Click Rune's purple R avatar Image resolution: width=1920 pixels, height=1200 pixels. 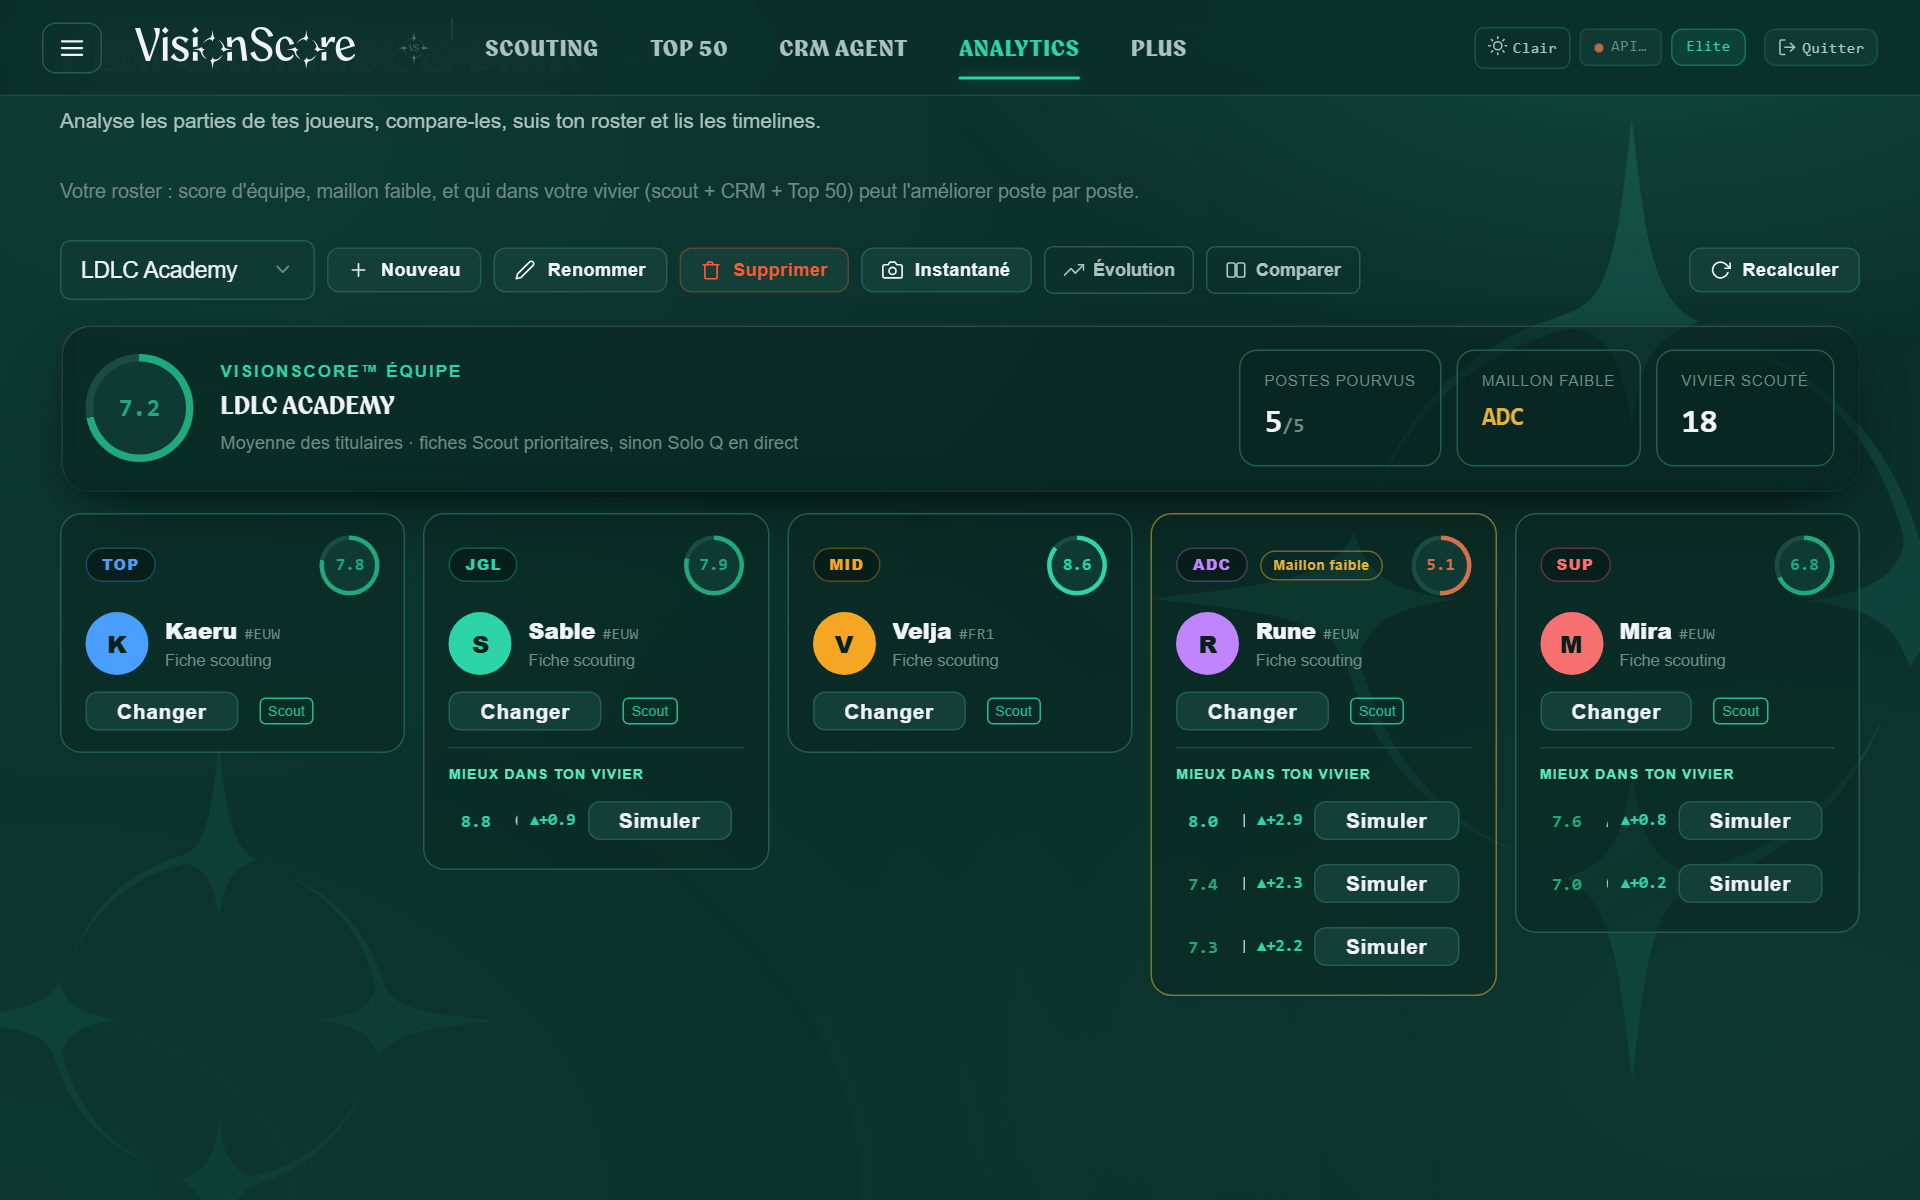[1207, 644]
